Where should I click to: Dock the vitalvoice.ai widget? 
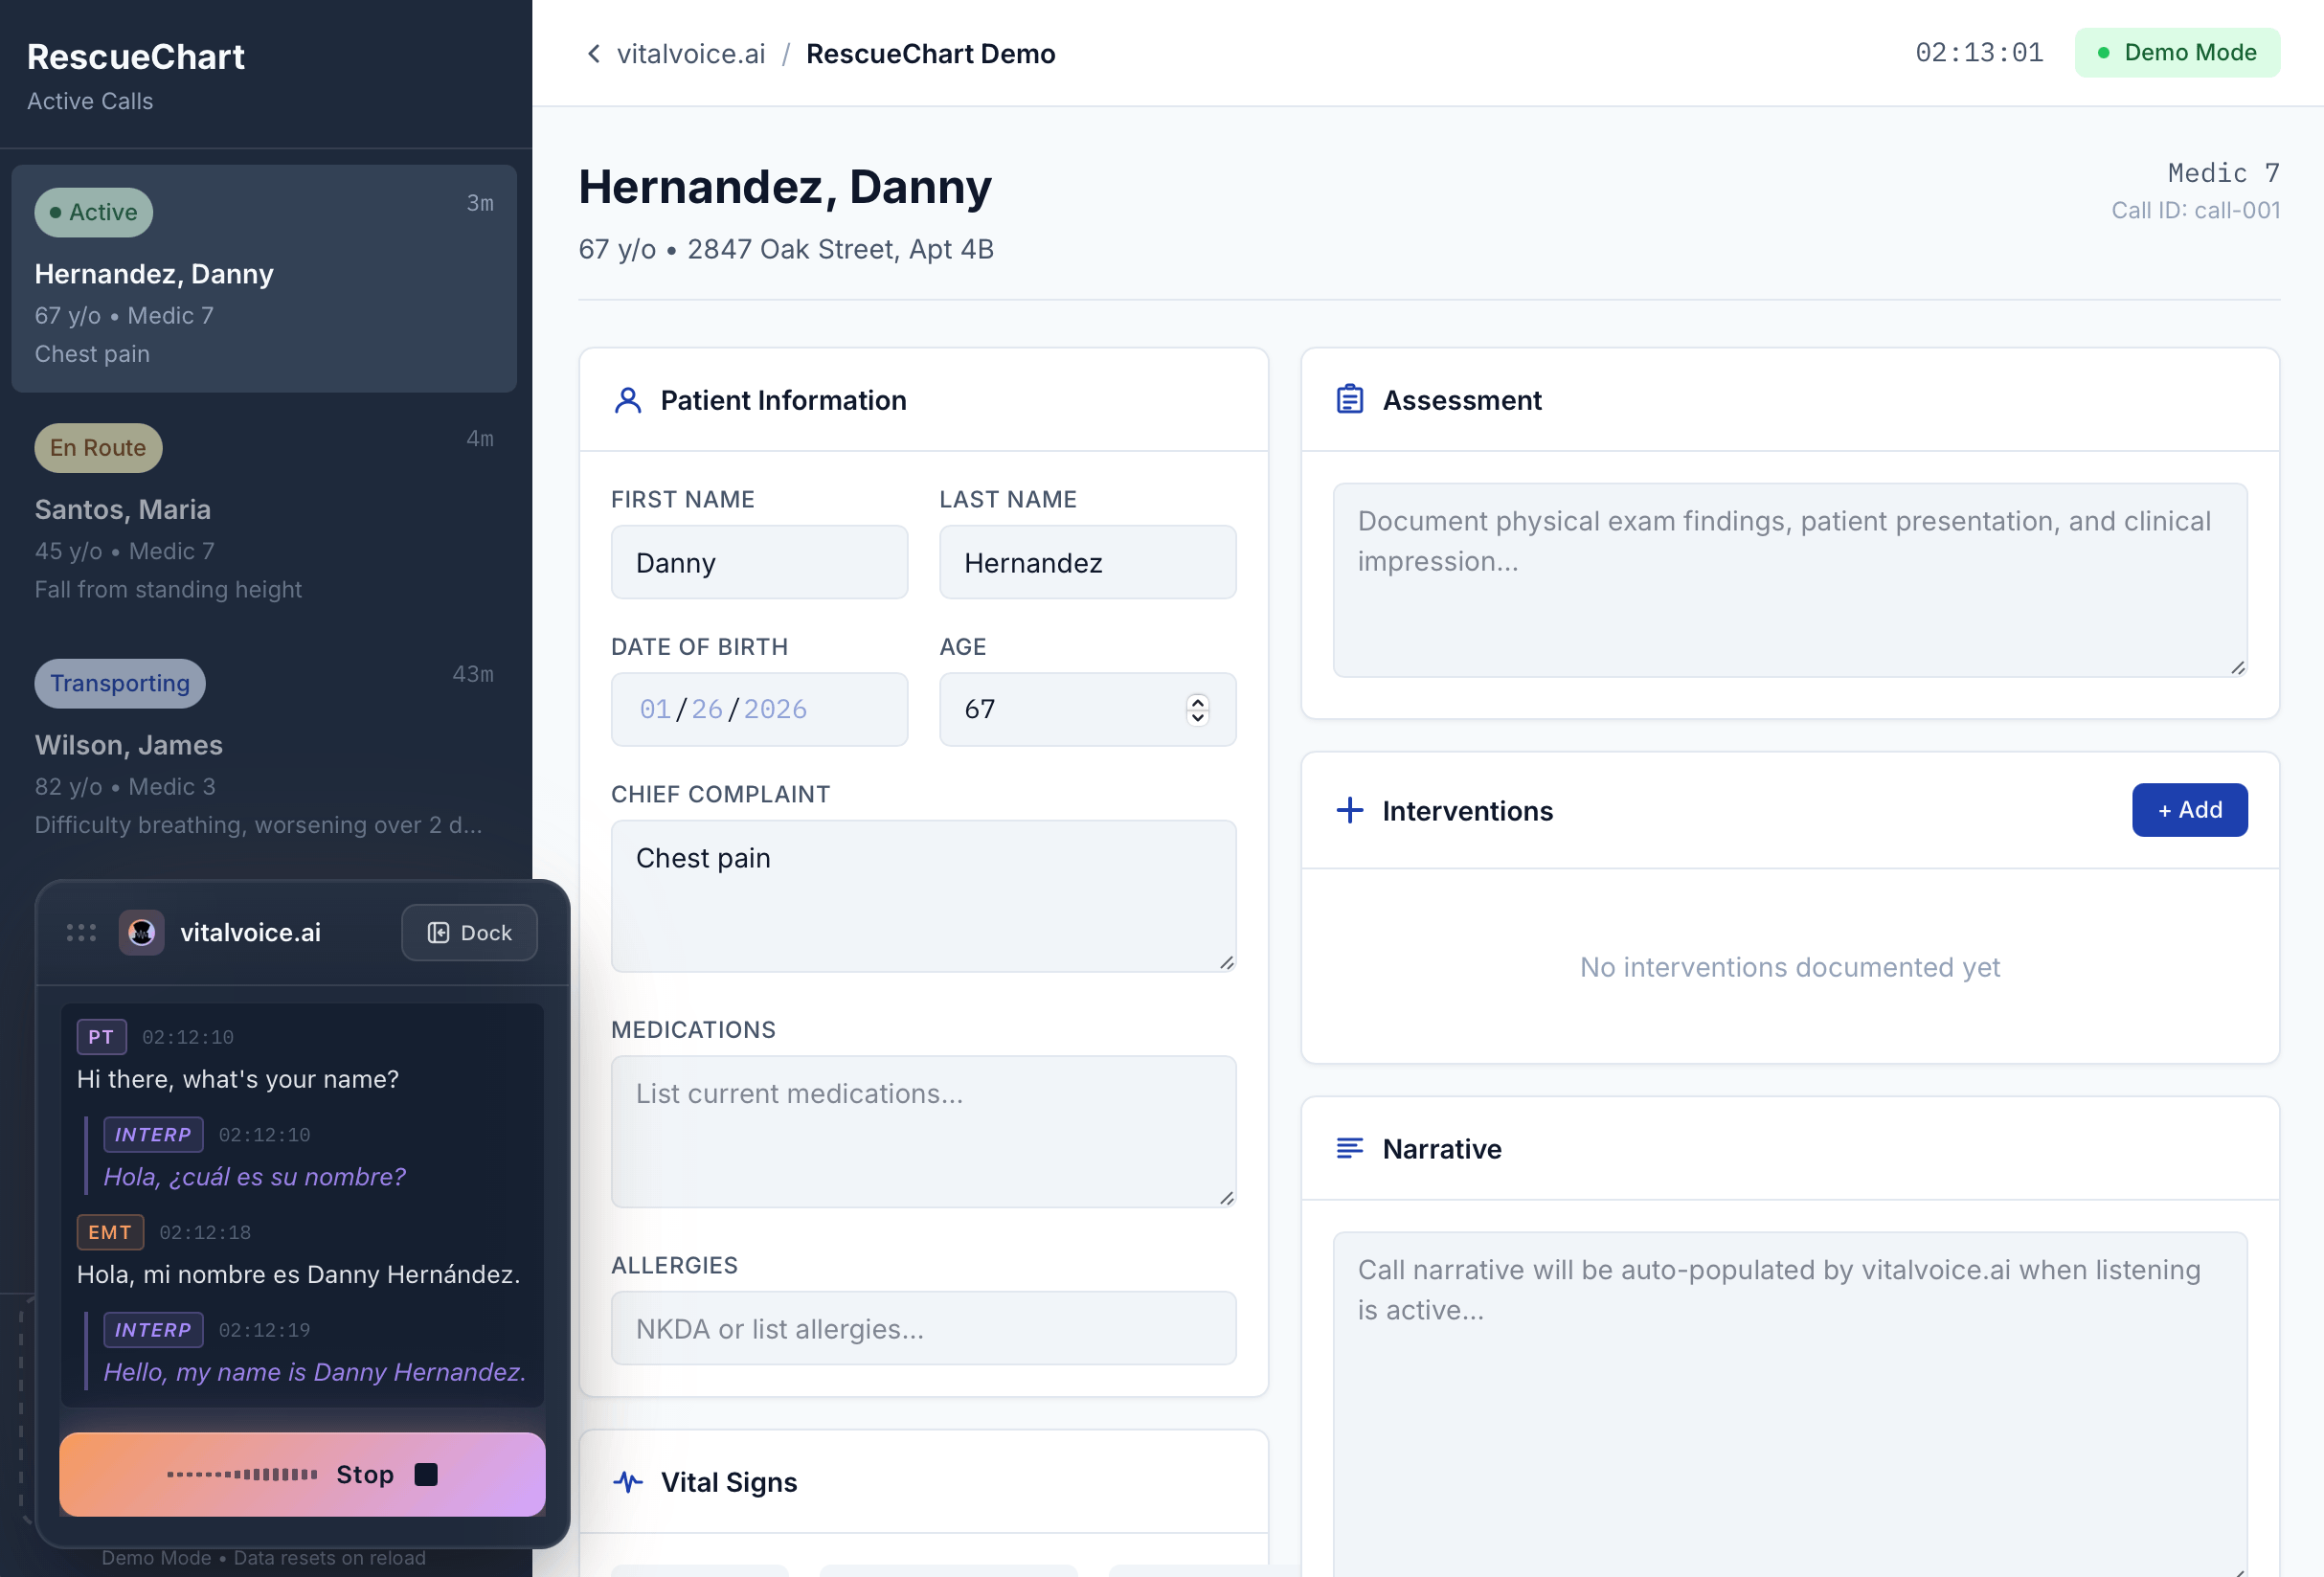click(x=469, y=932)
